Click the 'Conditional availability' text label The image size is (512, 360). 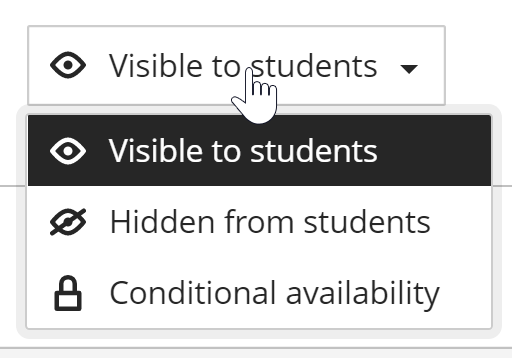pyautogui.click(x=275, y=295)
